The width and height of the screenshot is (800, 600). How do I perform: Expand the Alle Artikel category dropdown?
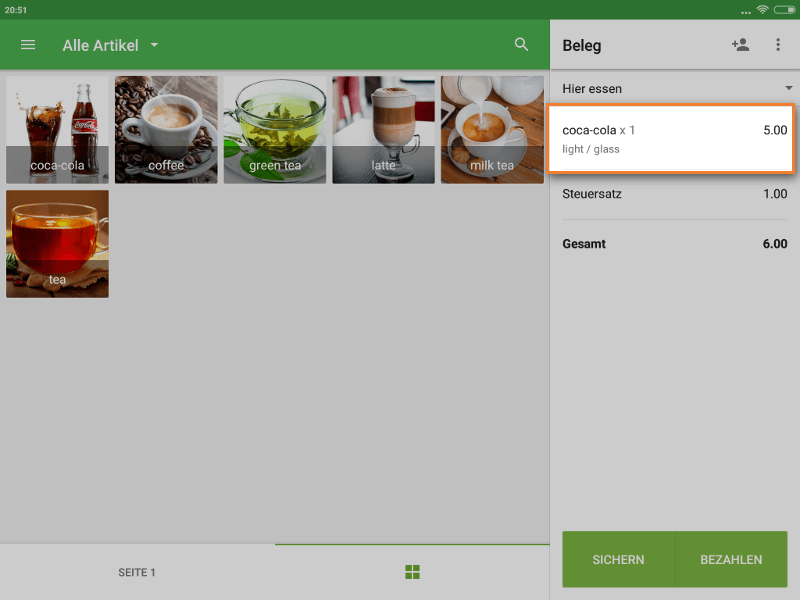tap(110, 45)
